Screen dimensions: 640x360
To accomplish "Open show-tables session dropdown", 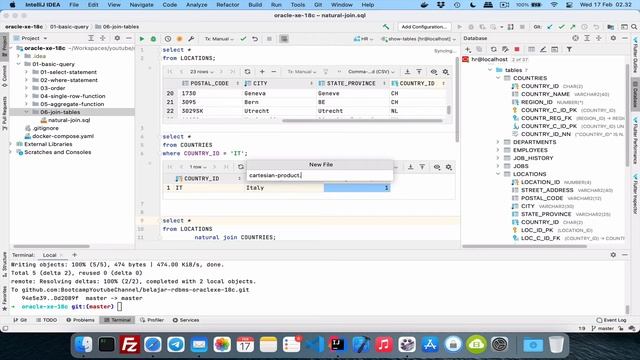I will click(419, 39).
